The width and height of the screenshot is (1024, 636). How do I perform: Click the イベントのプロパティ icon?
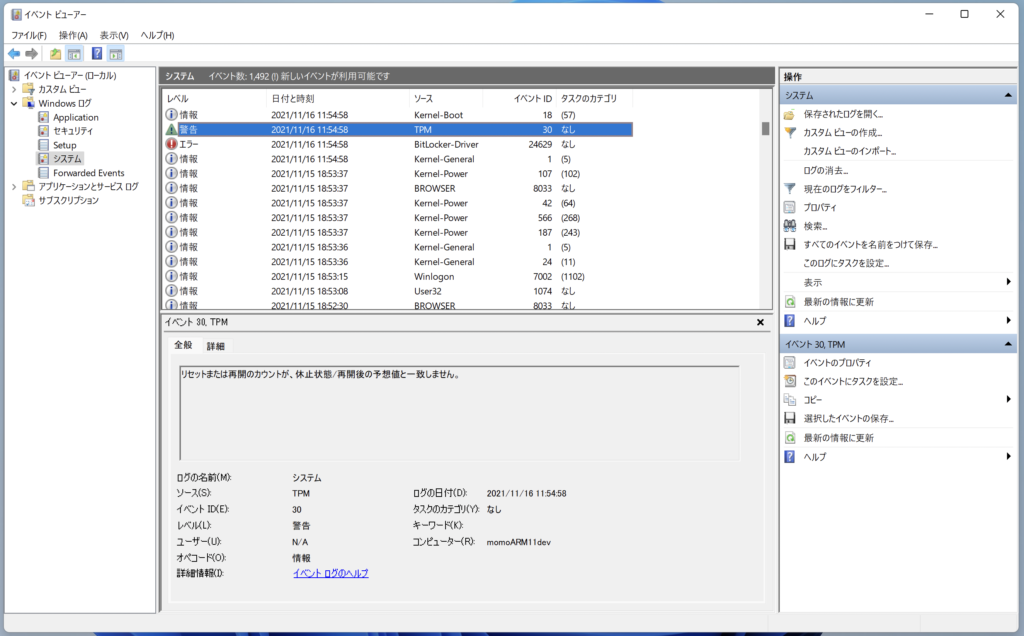(790, 362)
